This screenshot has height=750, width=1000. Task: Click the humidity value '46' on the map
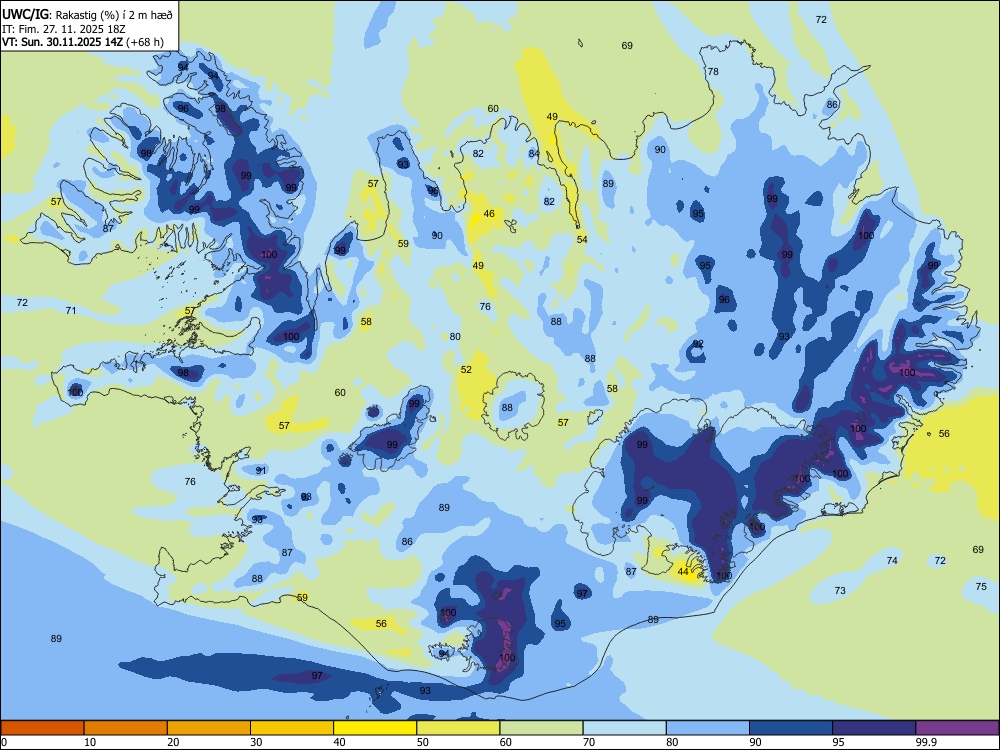tap(489, 214)
